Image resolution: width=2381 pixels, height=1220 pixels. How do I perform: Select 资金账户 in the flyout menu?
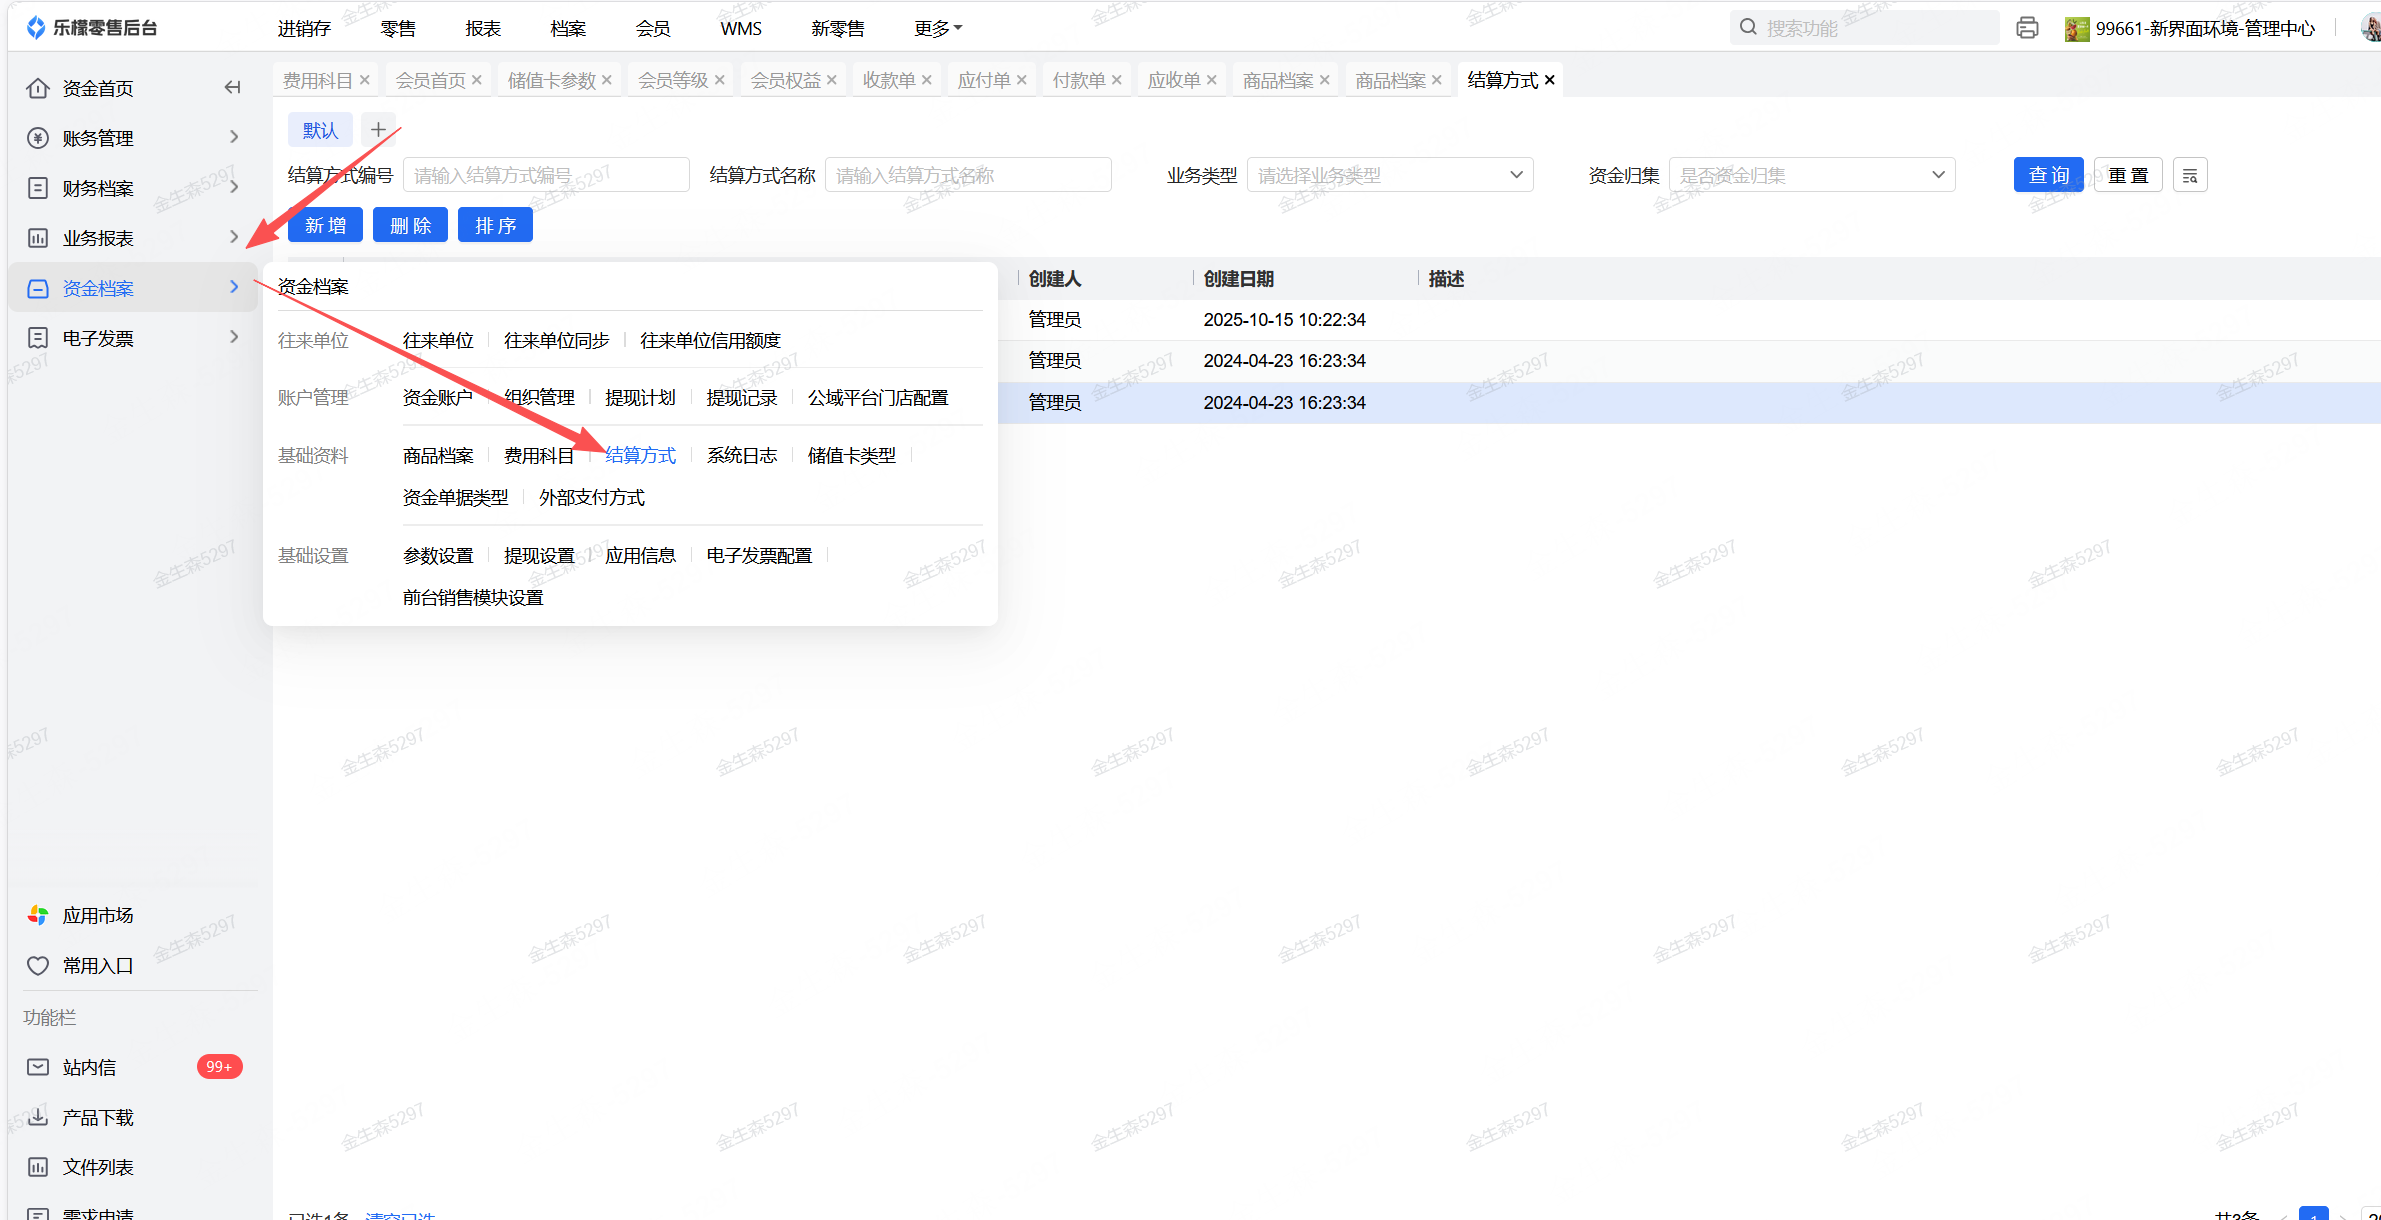(437, 398)
